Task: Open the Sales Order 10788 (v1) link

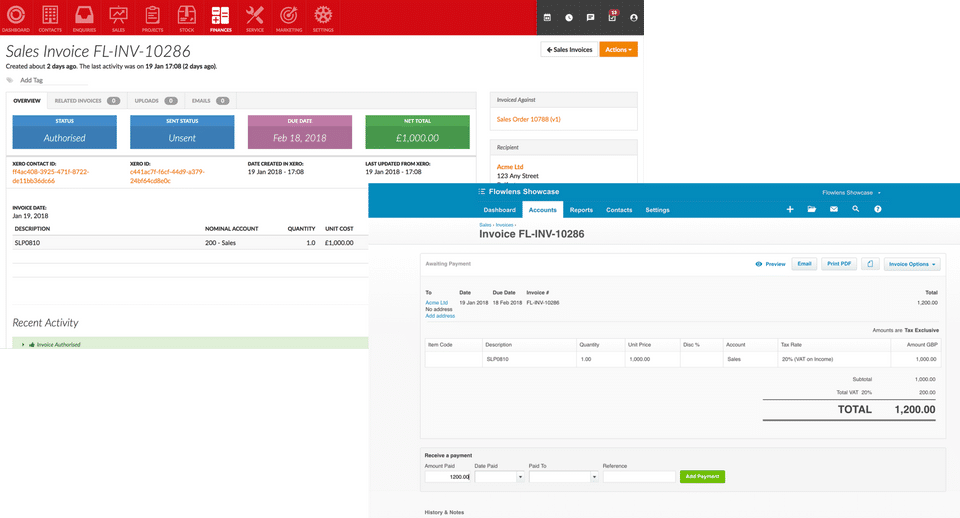Action: (528, 119)
